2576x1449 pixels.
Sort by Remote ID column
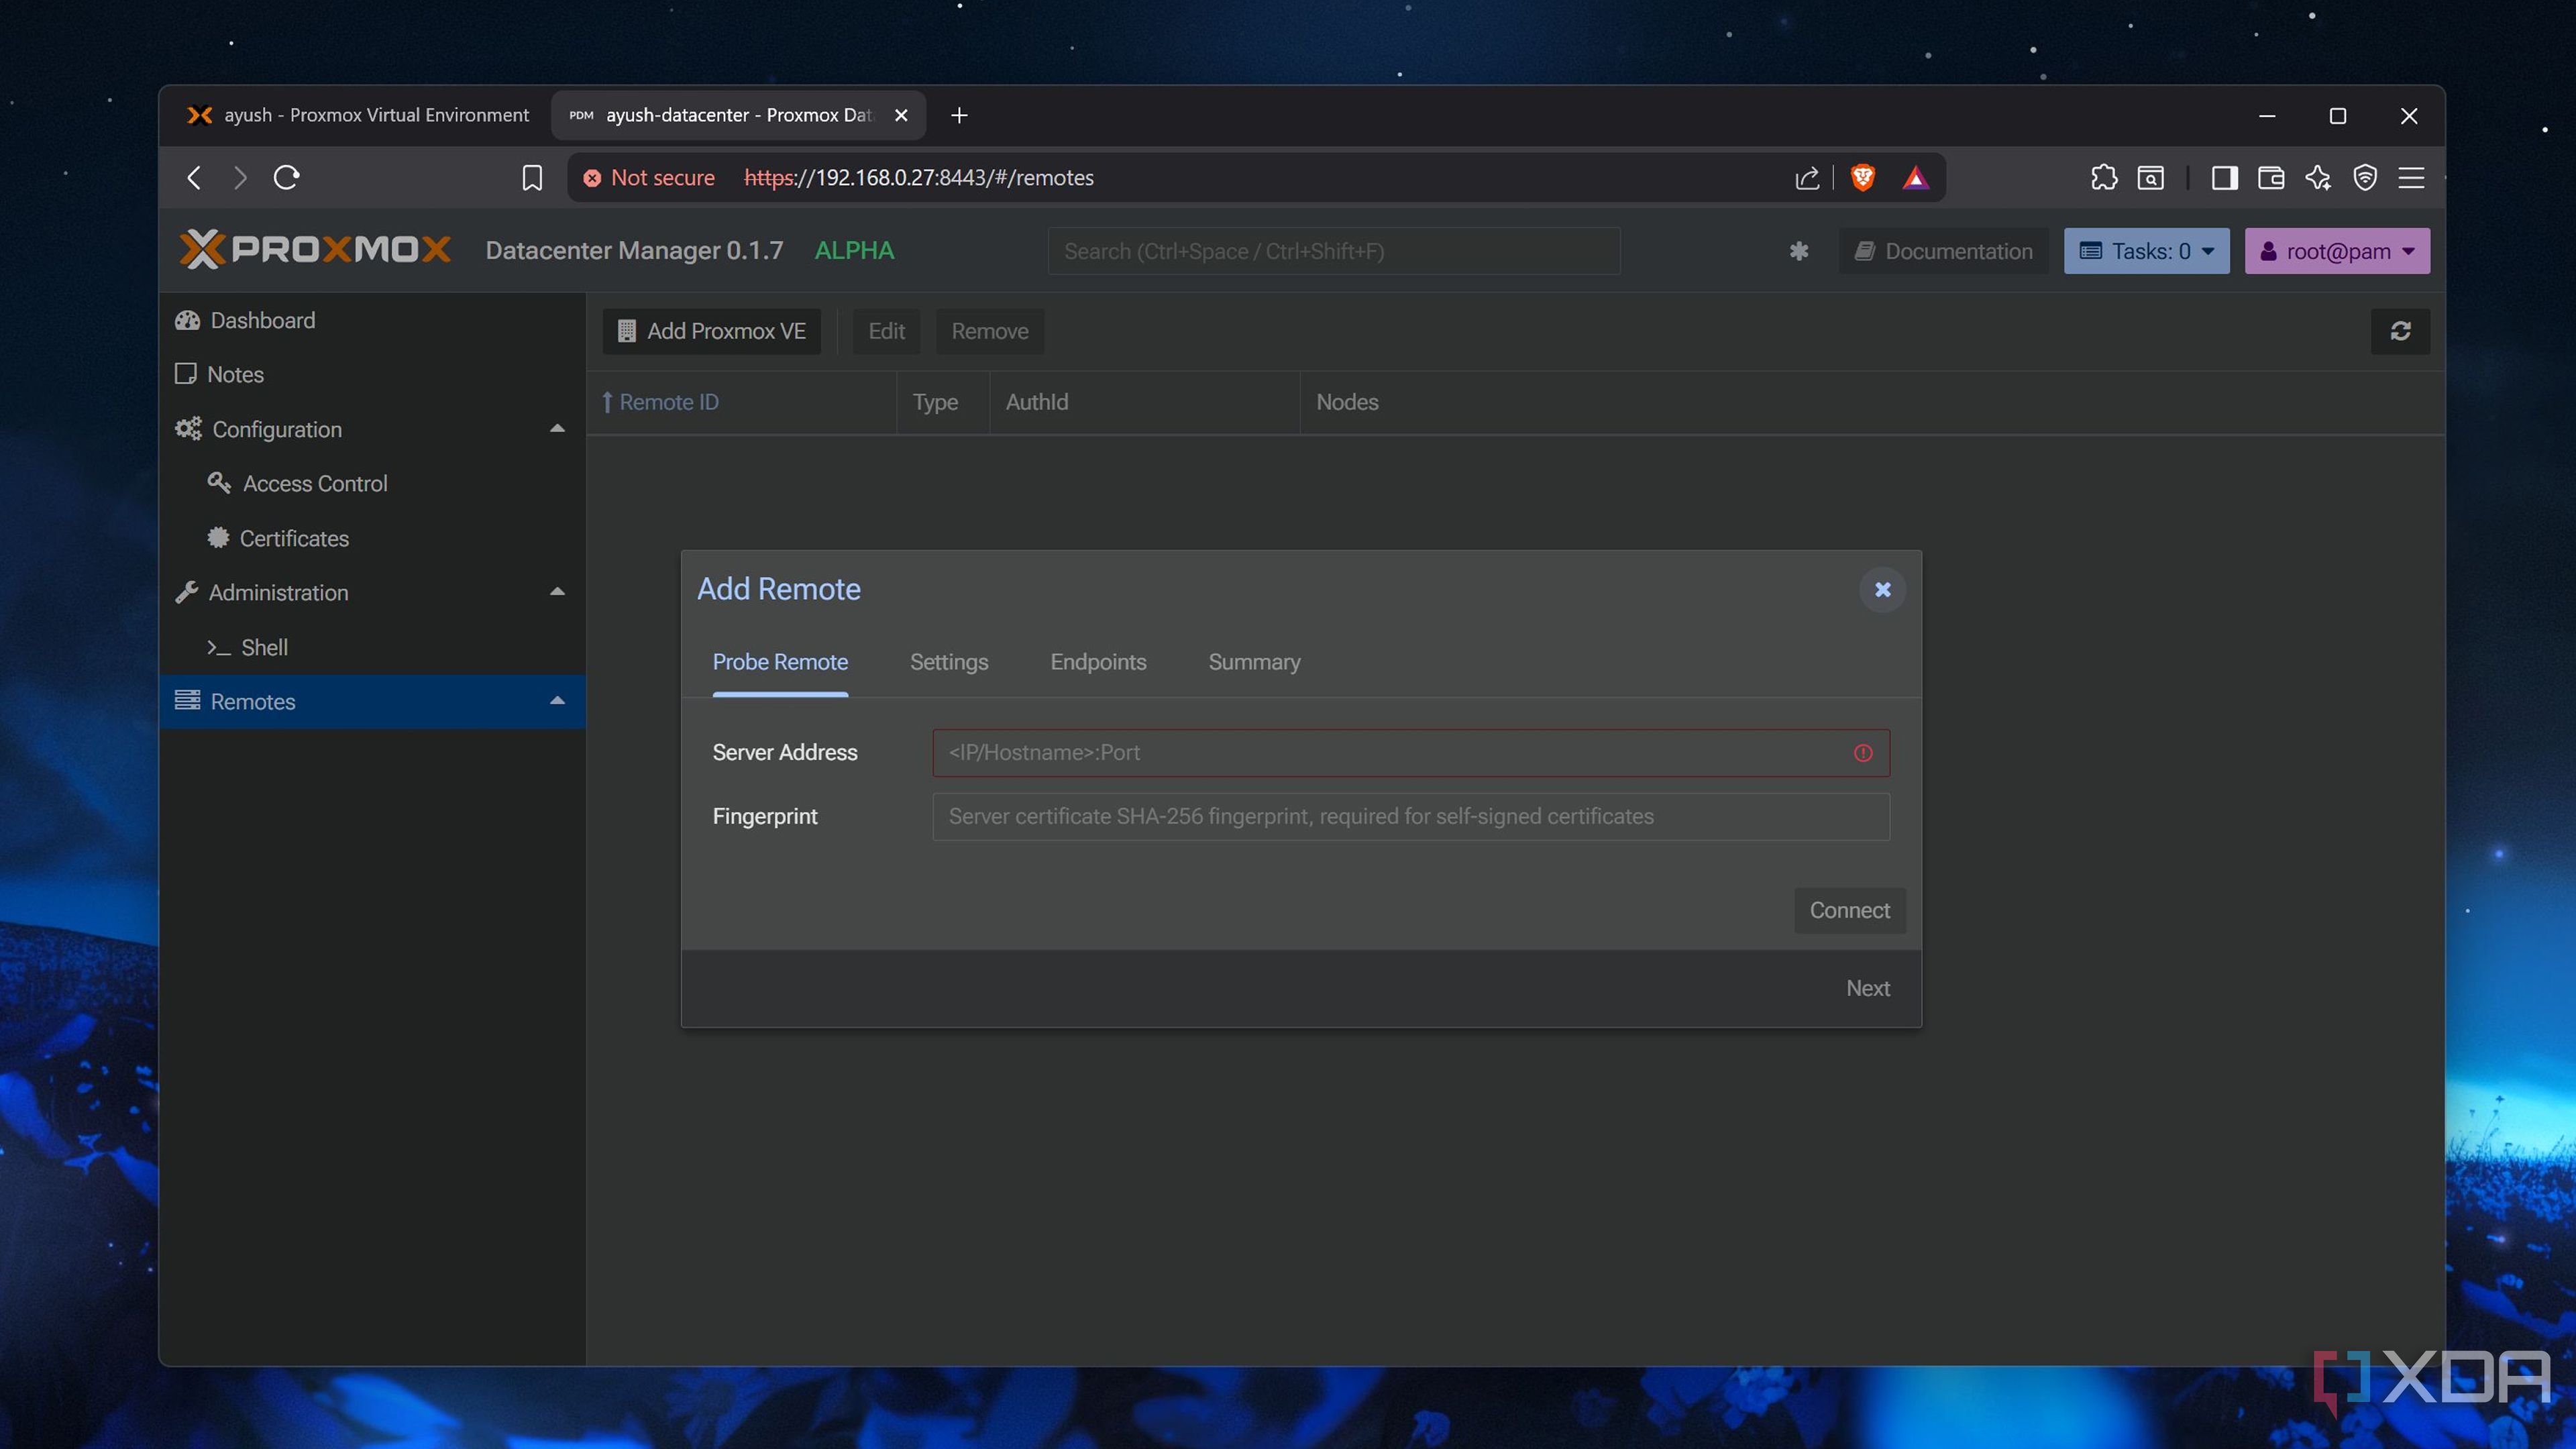[x=741, y=402]
